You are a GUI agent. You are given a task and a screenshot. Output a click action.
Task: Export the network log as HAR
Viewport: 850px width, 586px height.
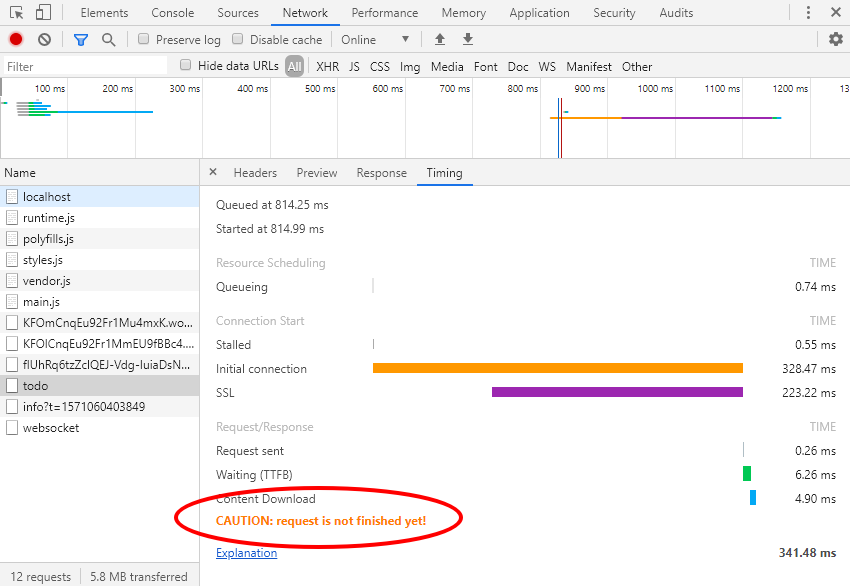coord(467,38)
